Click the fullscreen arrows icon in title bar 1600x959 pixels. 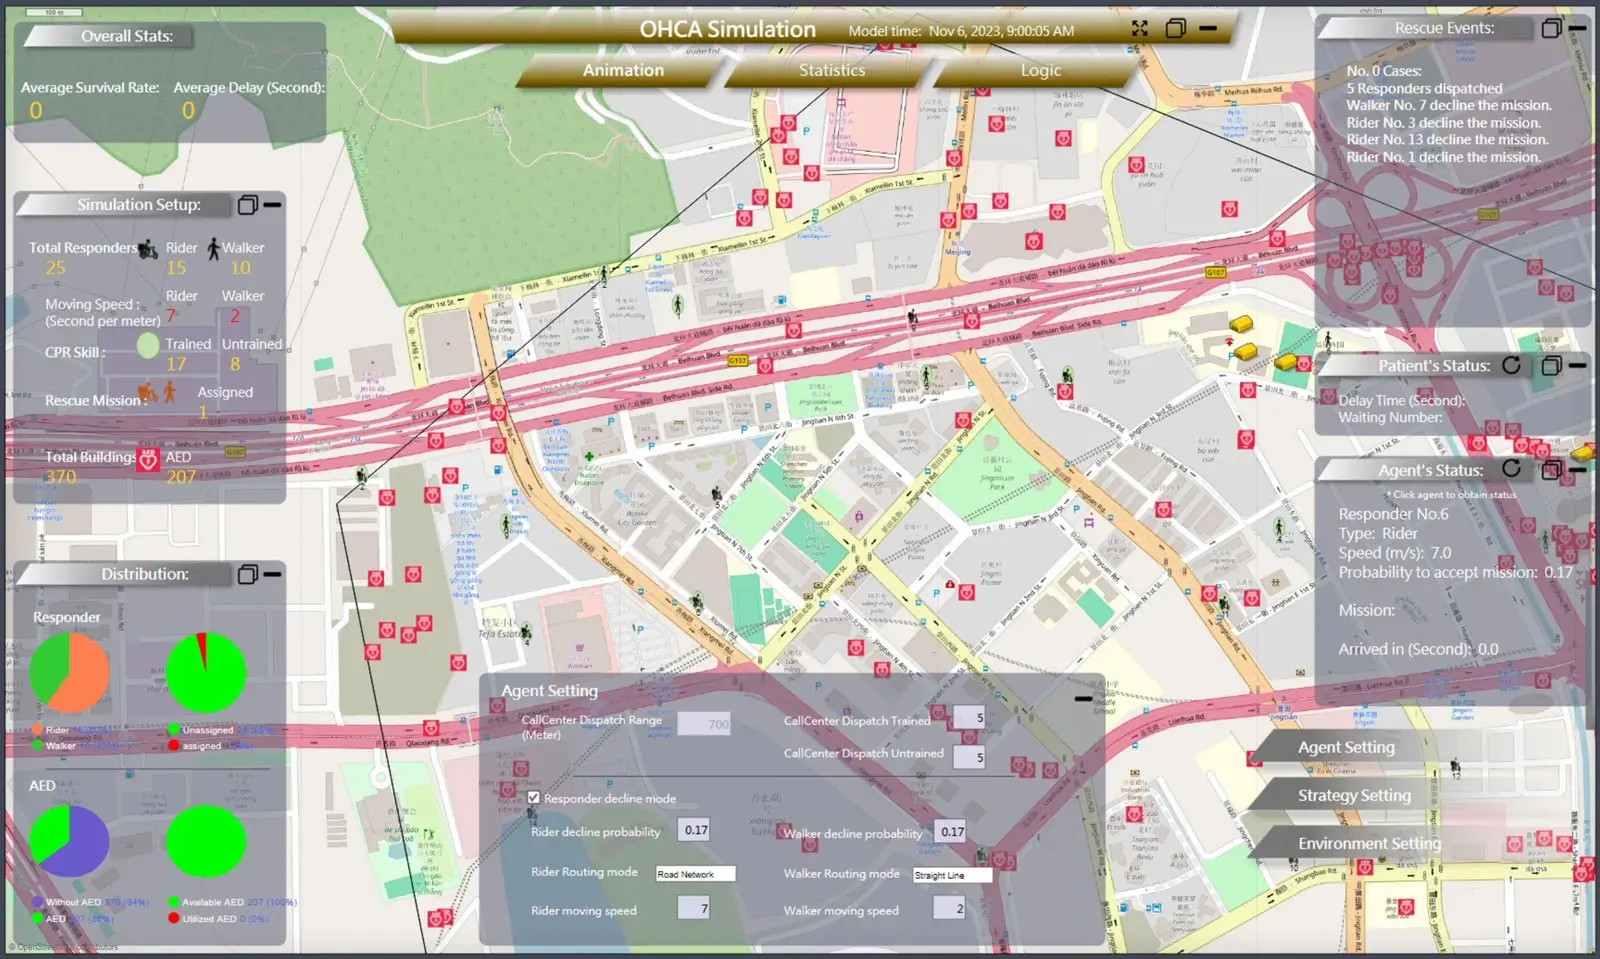click(1139, 29)
